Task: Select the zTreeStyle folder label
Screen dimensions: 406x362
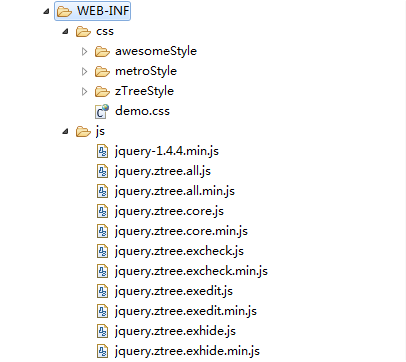Action: [x=144, y=91]
